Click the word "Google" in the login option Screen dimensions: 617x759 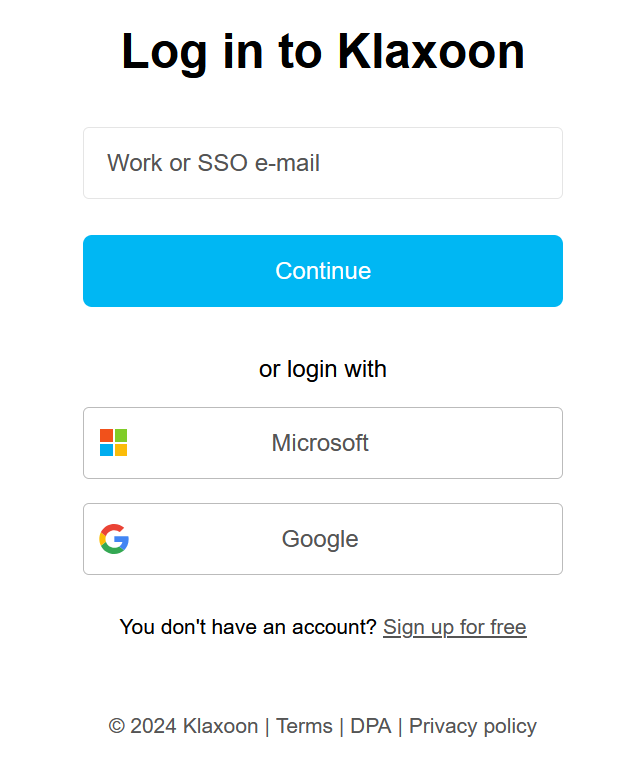(320, 539)
